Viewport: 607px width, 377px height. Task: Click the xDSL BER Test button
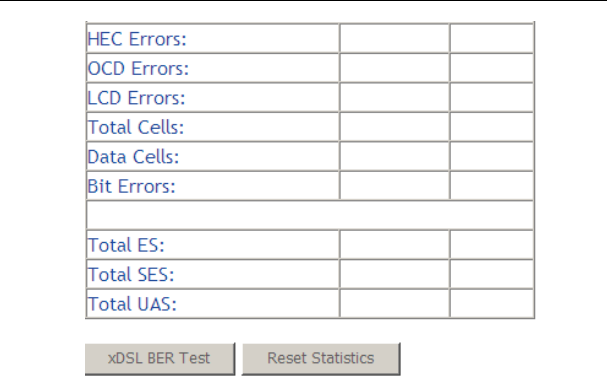pos(160,358)
